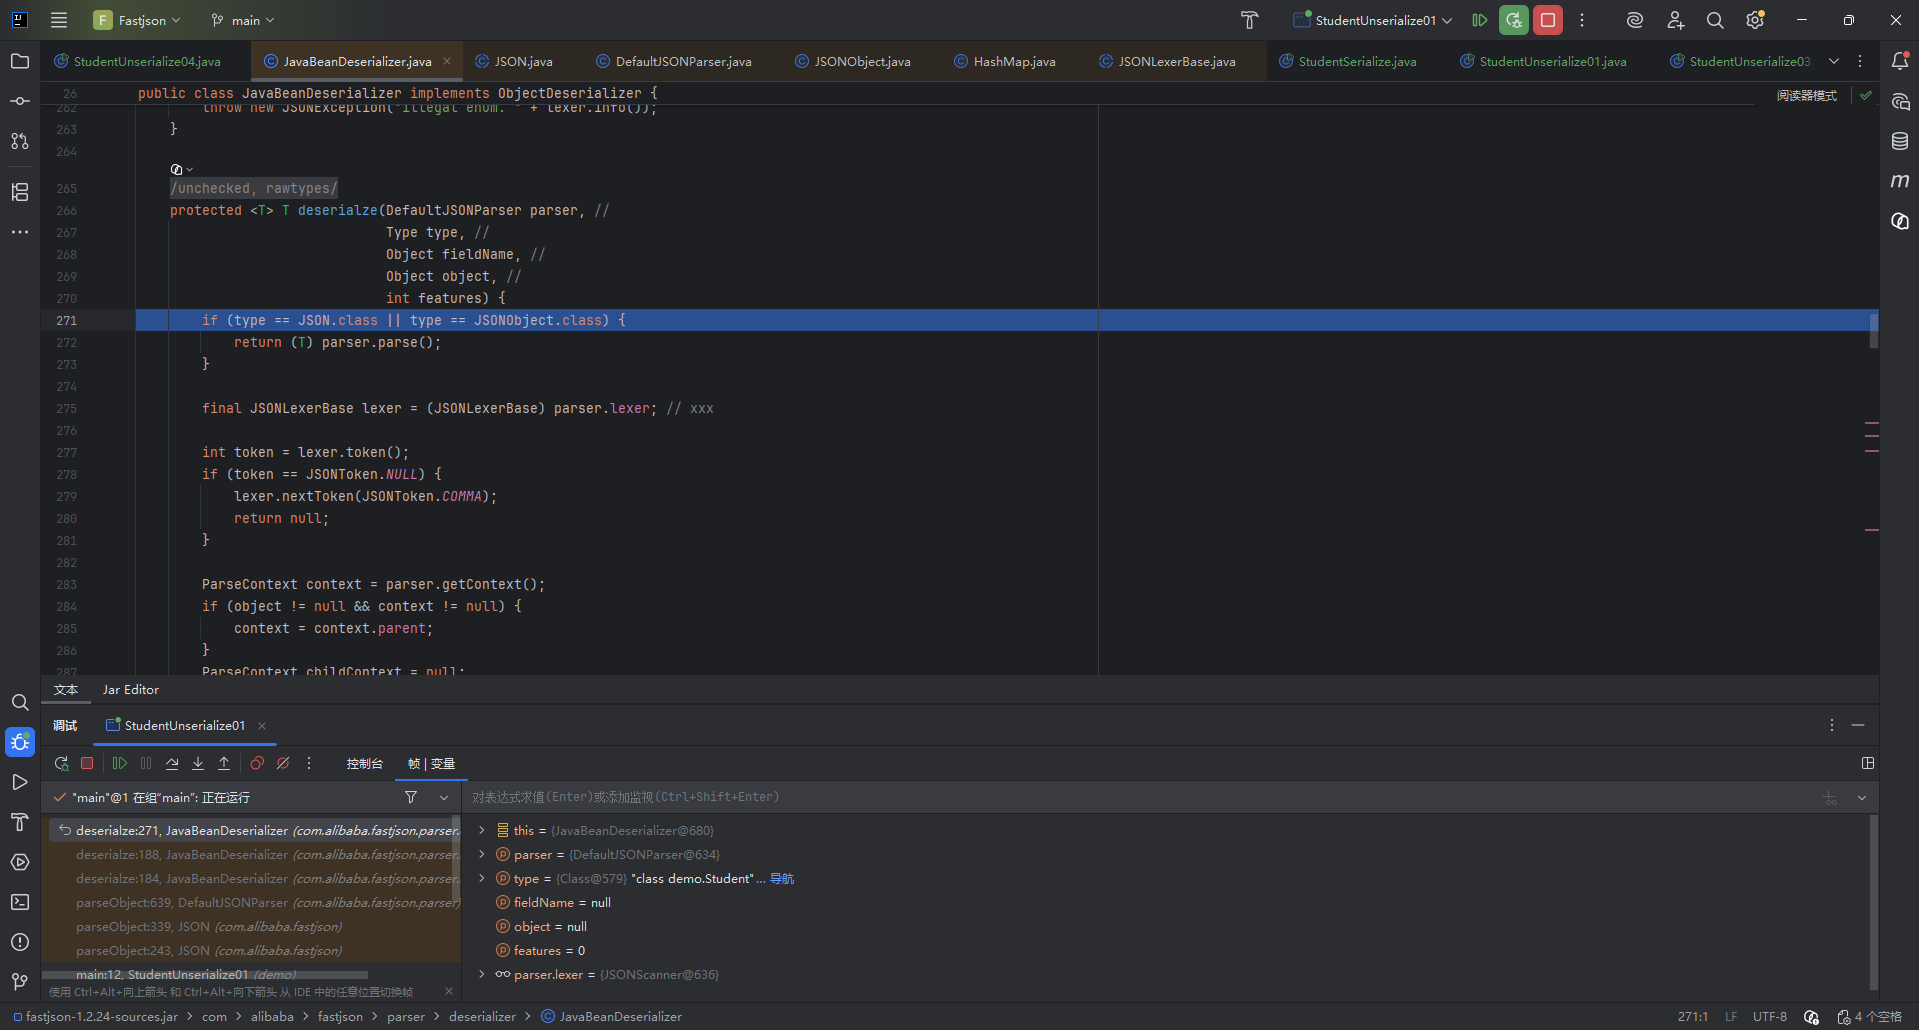Show more tool windows in left sidebar

(20, 232)
